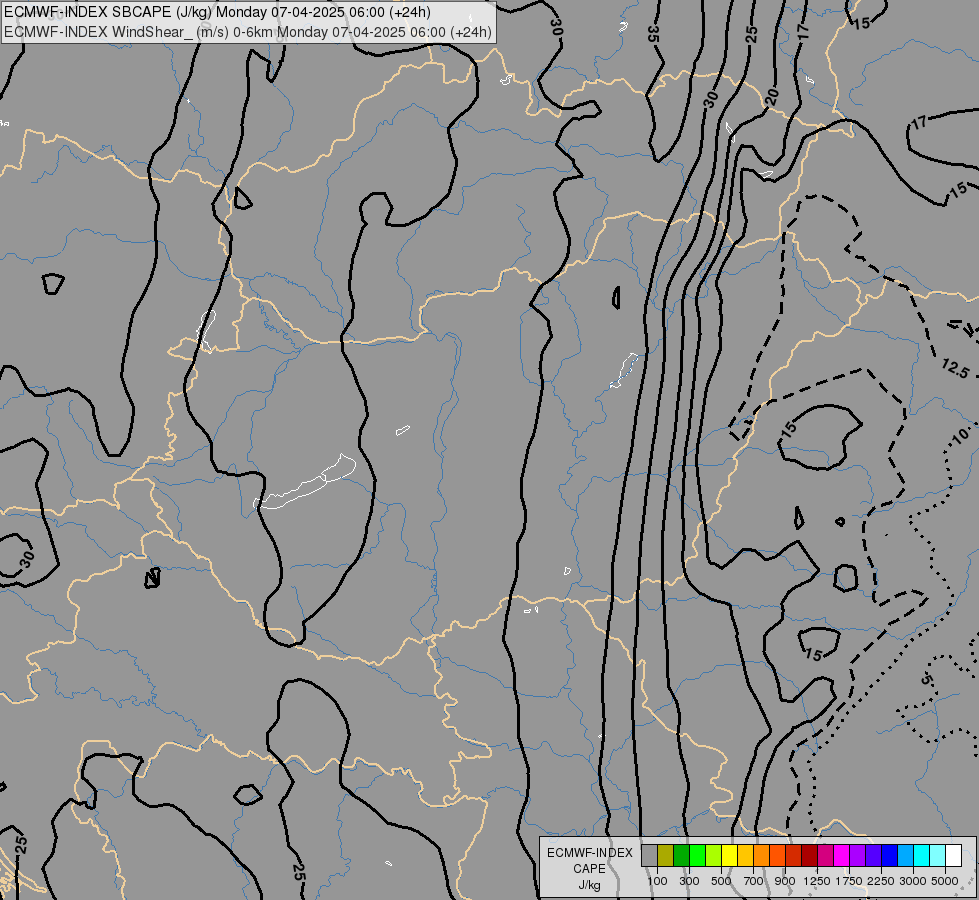This screenshot has width=979, height=900.
Task: Click the dotted contour label 10
Action: [x=961, y=435]
